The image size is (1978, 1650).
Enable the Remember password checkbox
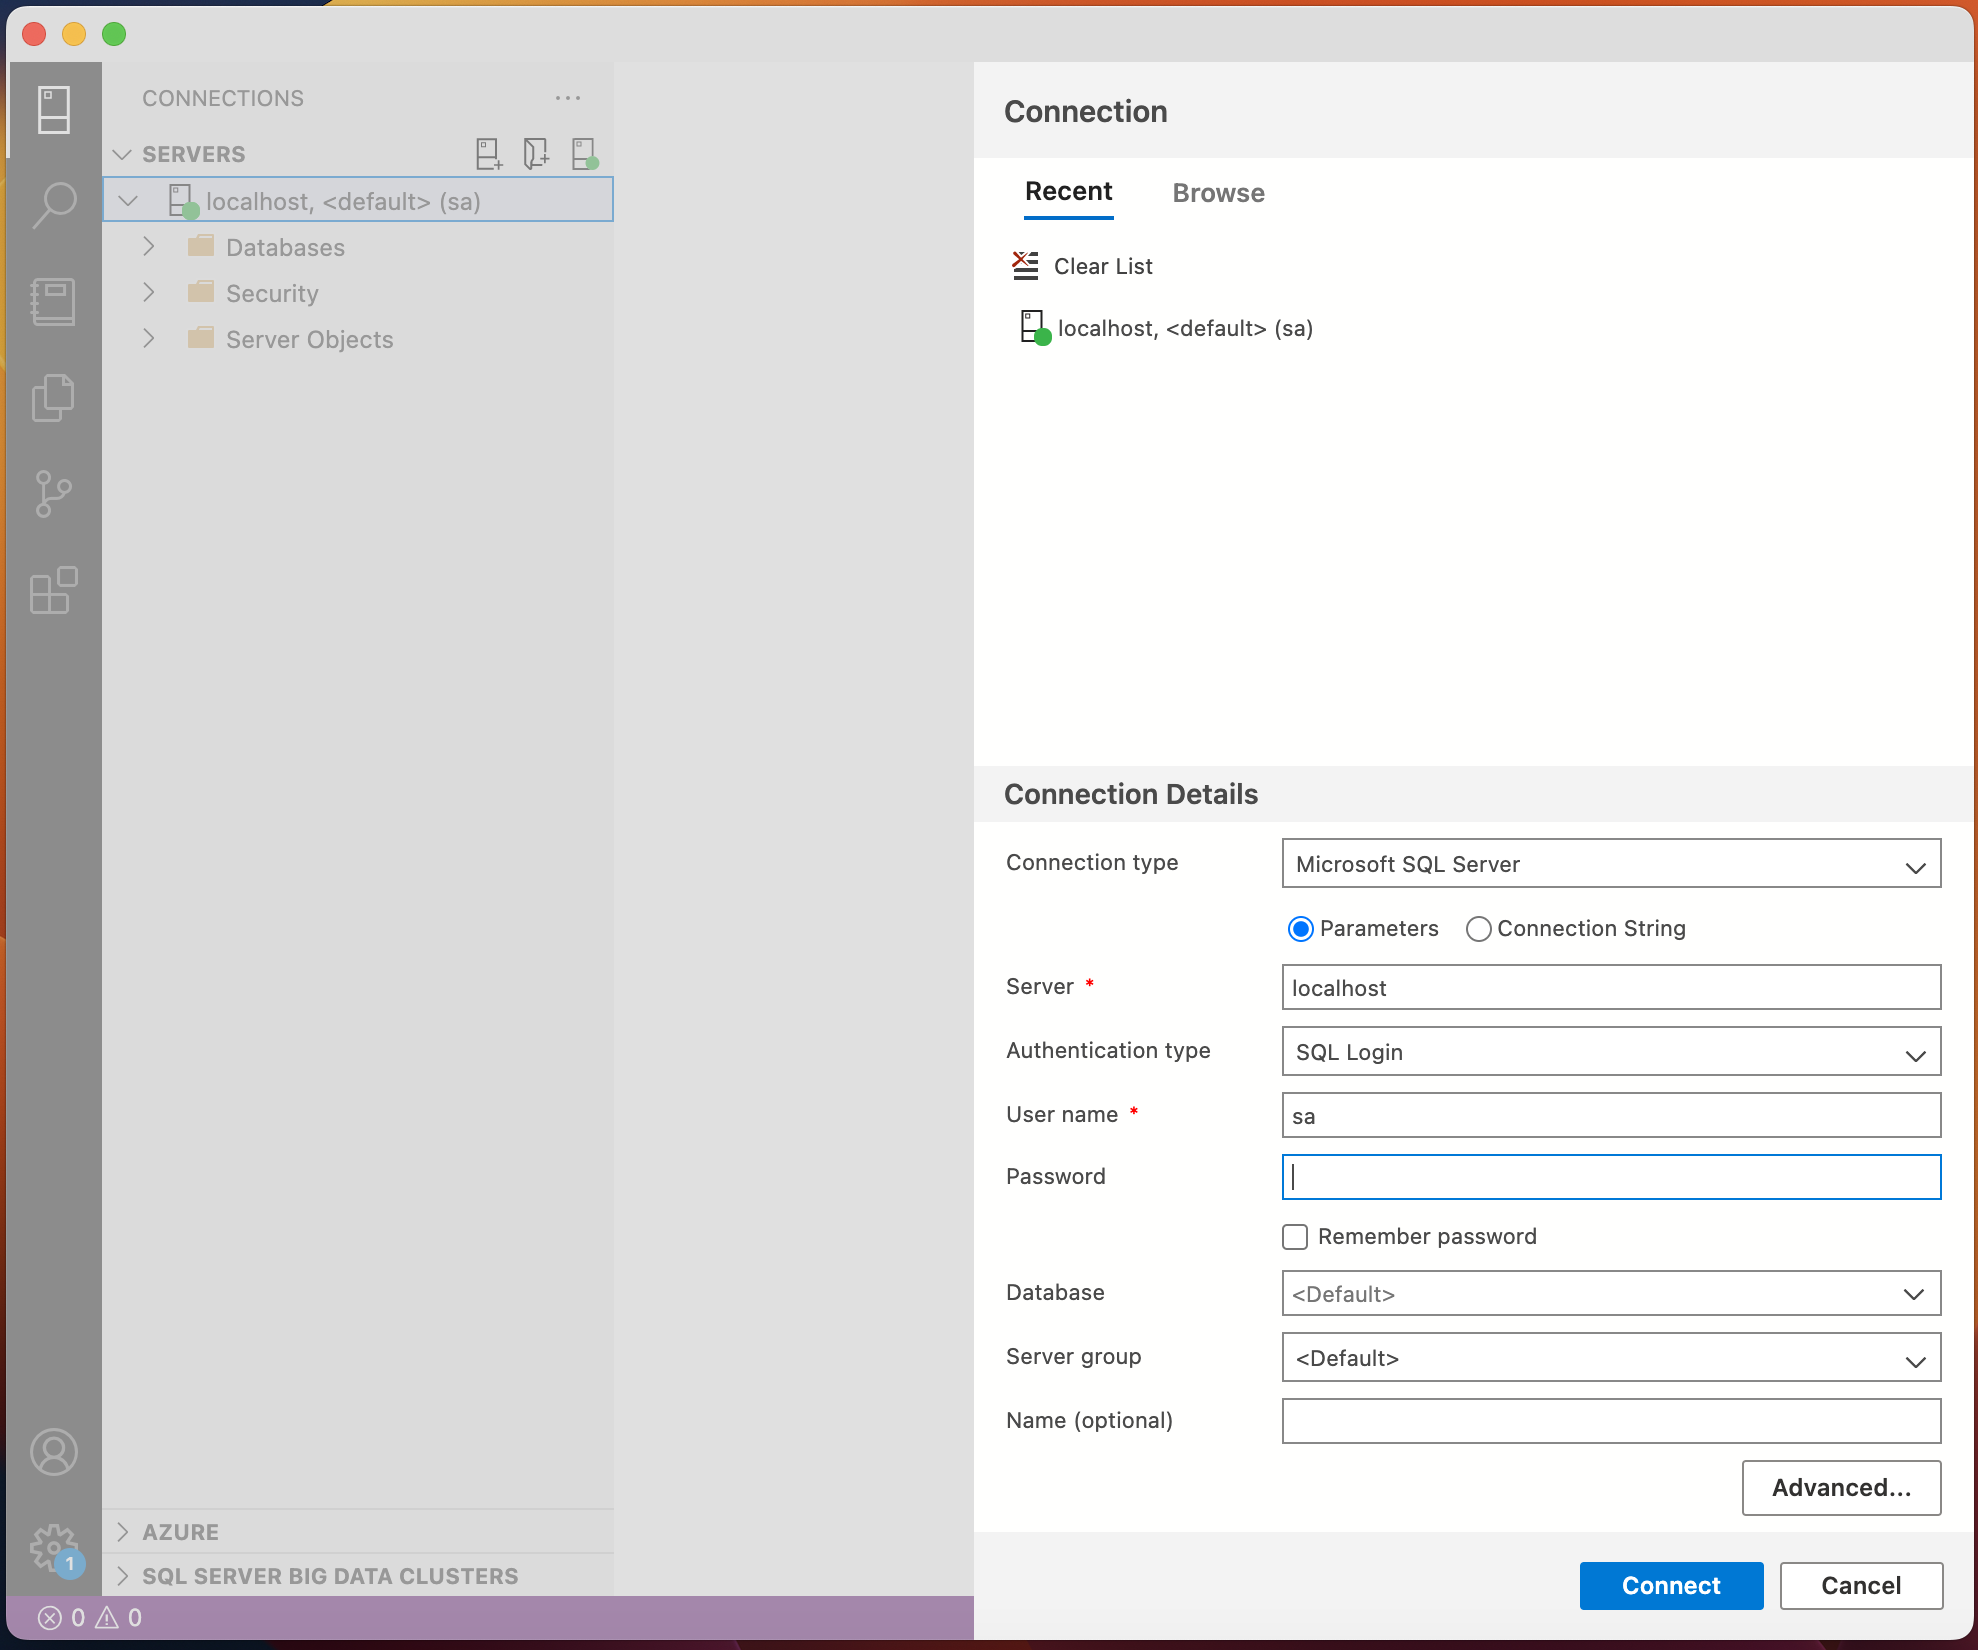point(1295,1237)
